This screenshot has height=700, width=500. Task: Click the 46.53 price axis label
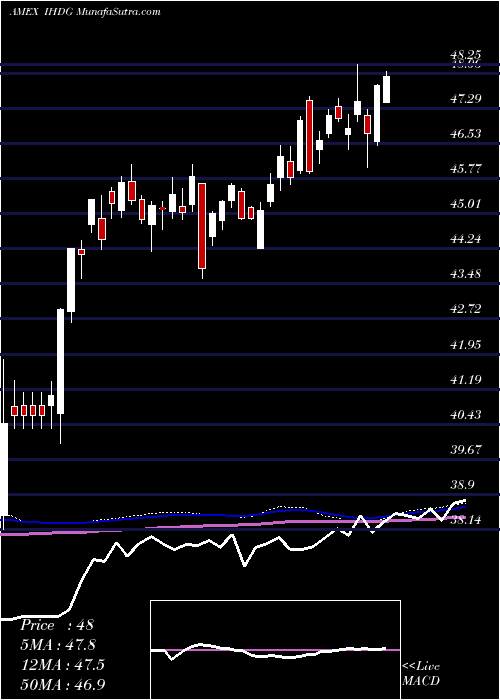coord(466,133)
